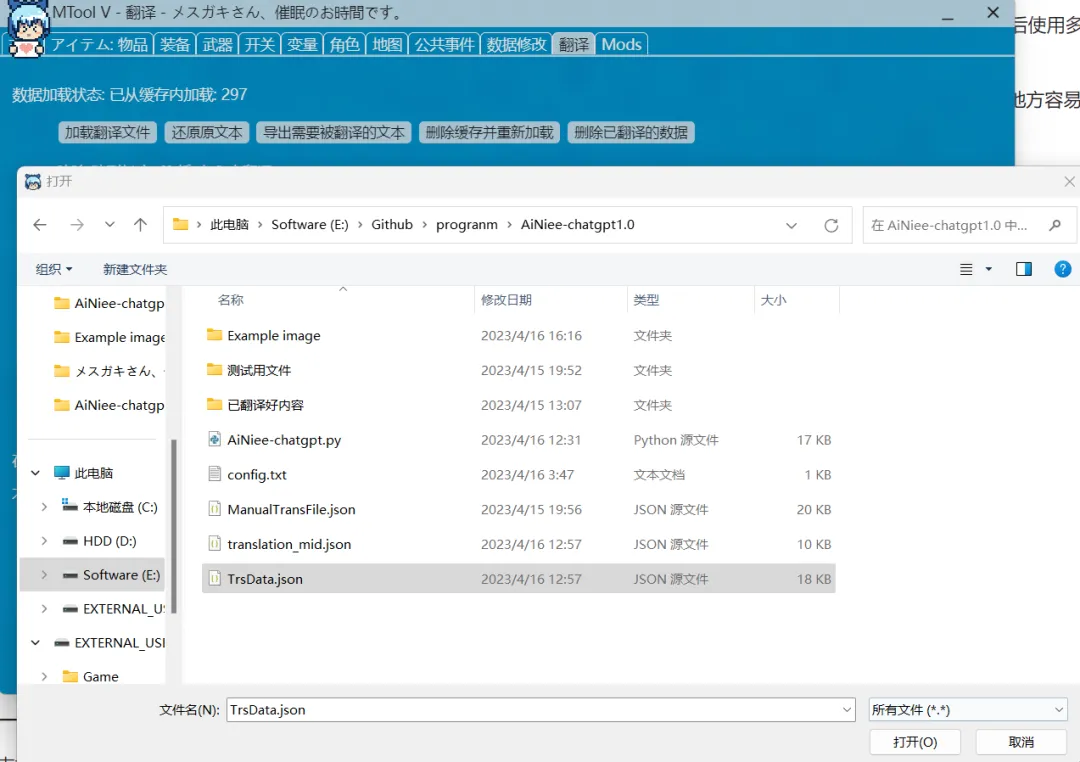This screenshot has height=762, width=1080.
Task: Click the 加载翻译文件 button
Action: [x=108, y=132]
